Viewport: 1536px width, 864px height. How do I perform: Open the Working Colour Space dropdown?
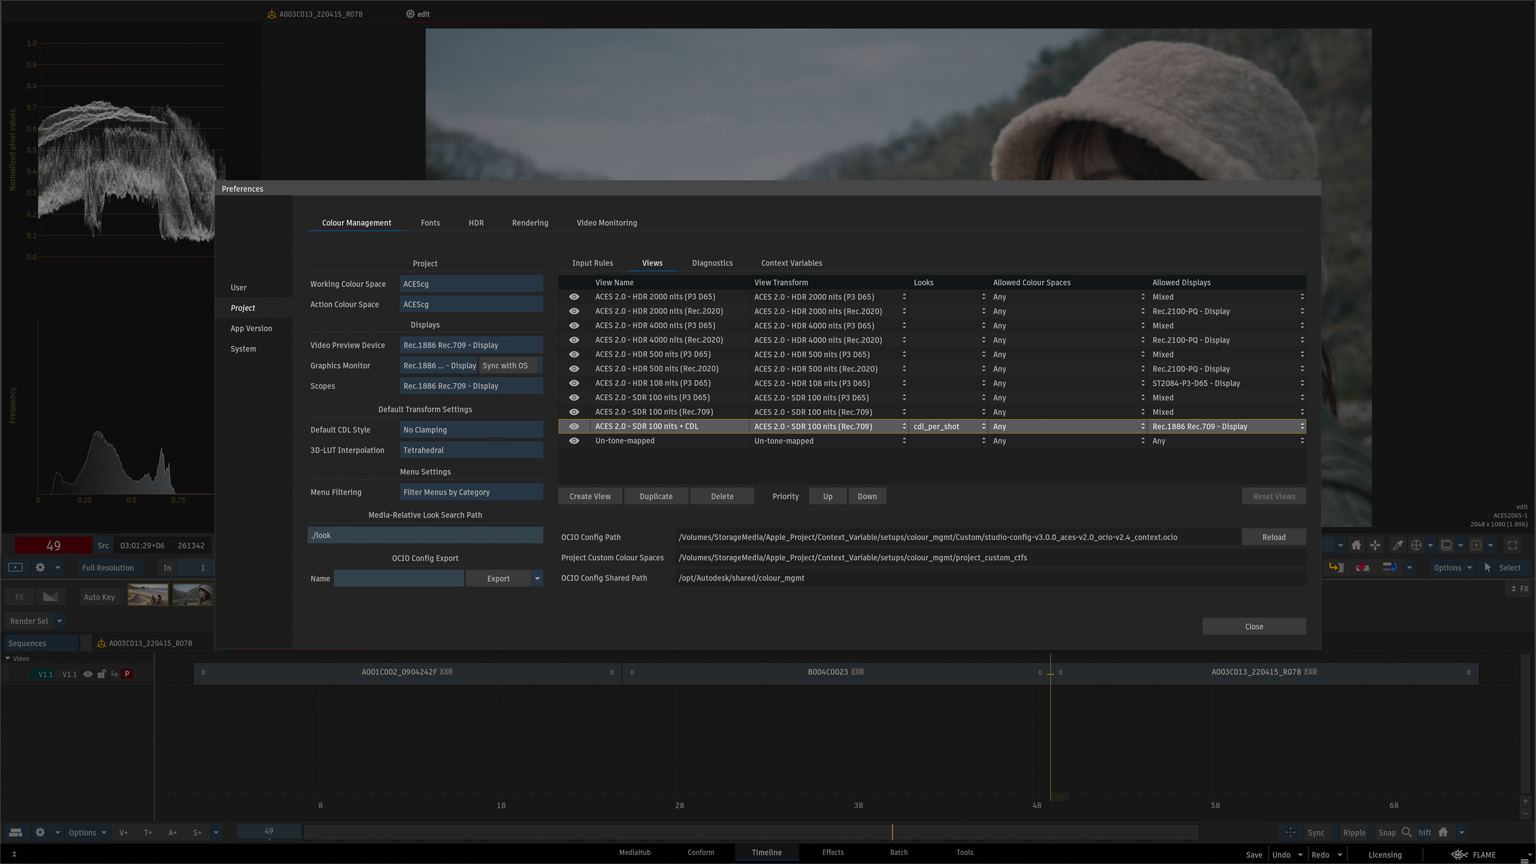point(471,284)
